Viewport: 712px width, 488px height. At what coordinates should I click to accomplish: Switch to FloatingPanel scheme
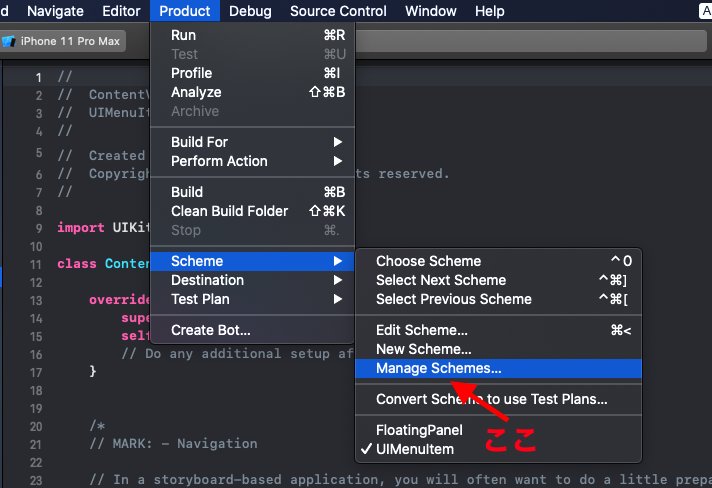pos(498,430)
